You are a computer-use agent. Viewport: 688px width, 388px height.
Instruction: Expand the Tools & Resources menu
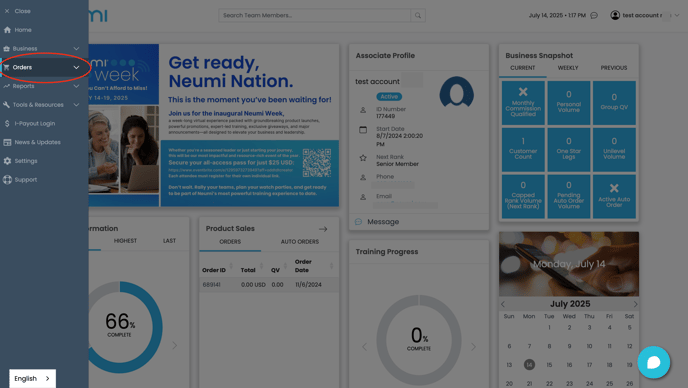[x=41, y=104]
